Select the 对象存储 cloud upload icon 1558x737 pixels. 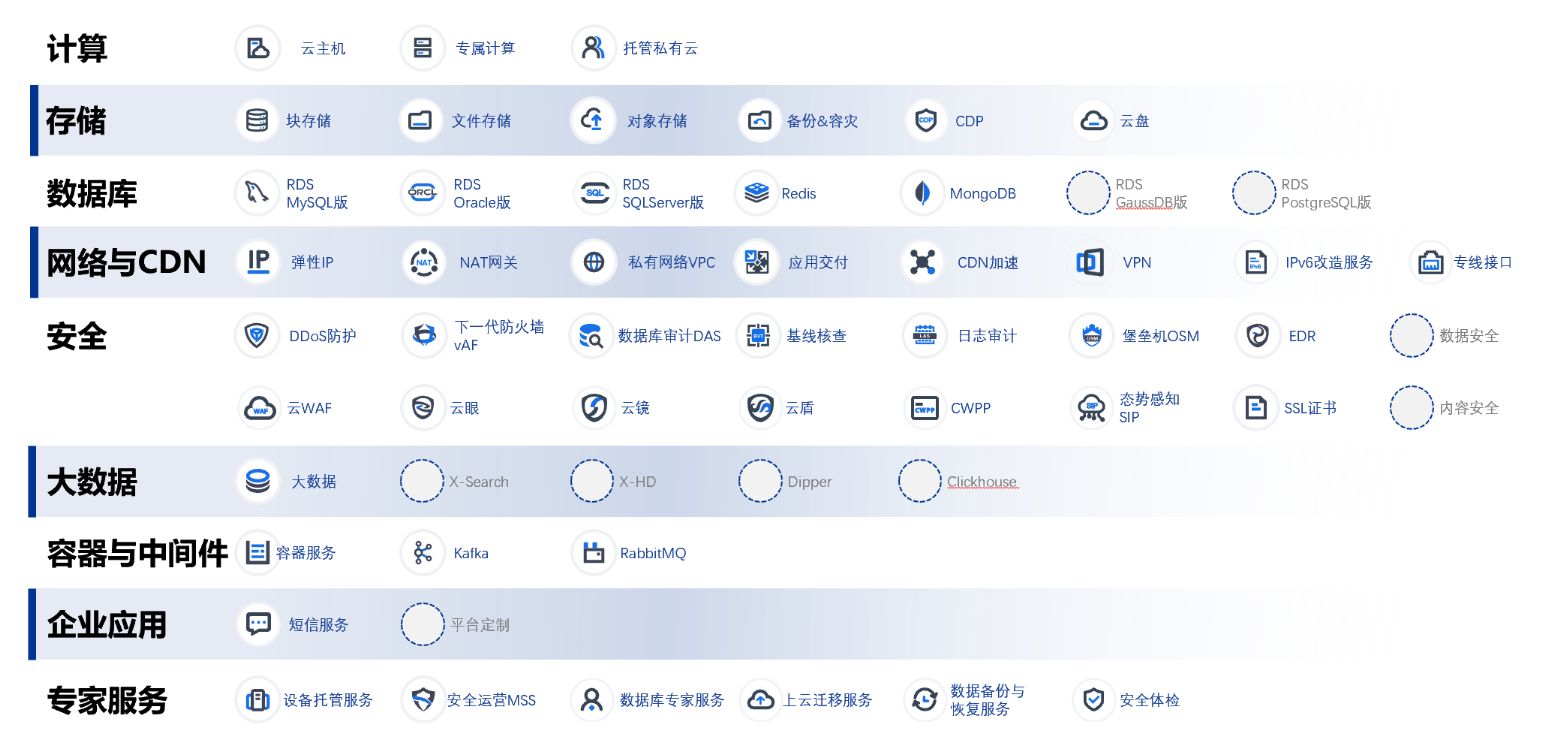pos(593,120)
